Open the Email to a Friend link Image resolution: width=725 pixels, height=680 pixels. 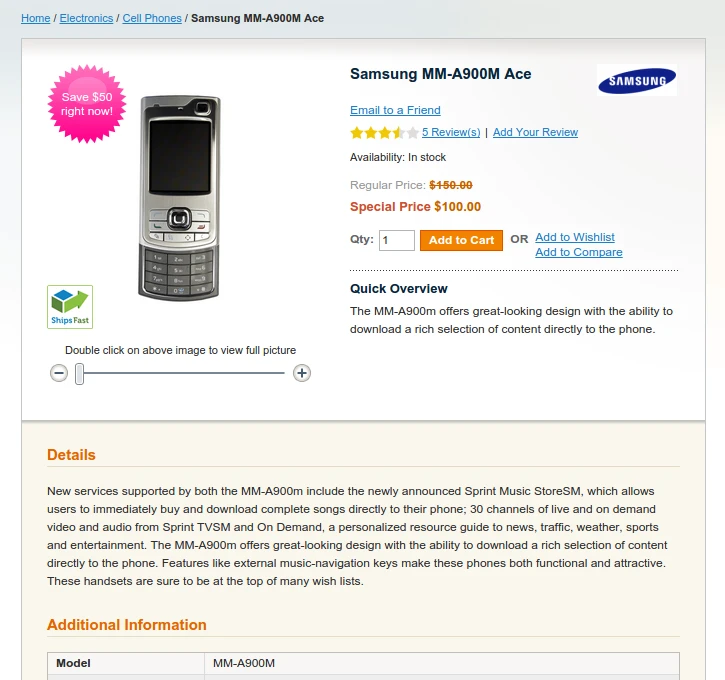point(395,110)
